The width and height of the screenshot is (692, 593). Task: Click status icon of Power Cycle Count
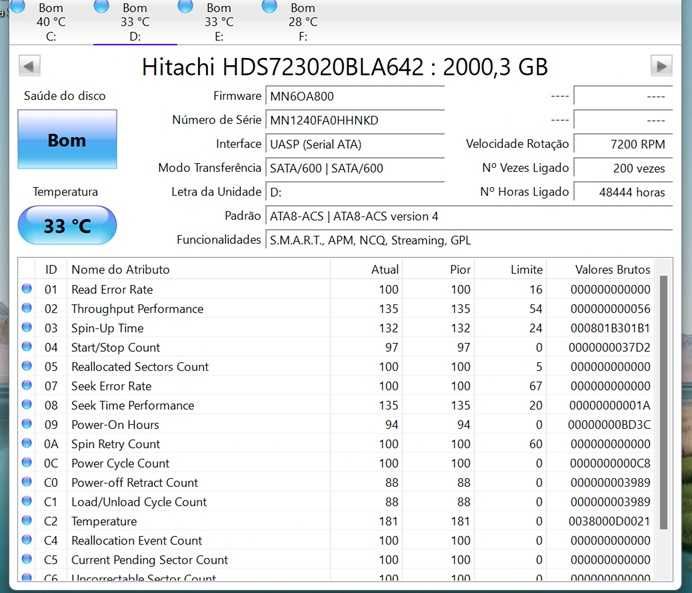(x=26, y=462)
